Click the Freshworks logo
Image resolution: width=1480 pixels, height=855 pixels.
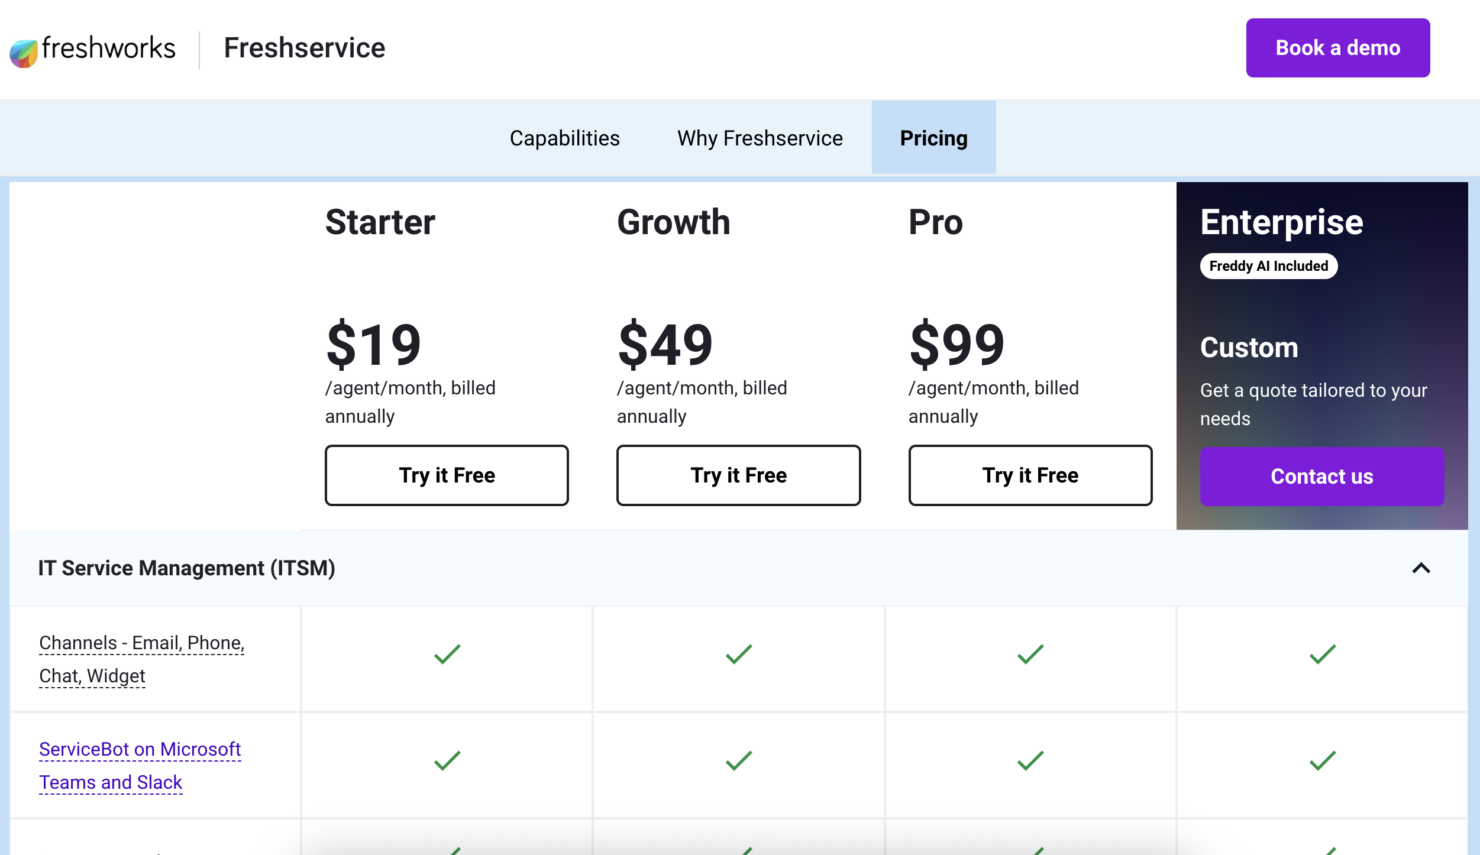92,47
